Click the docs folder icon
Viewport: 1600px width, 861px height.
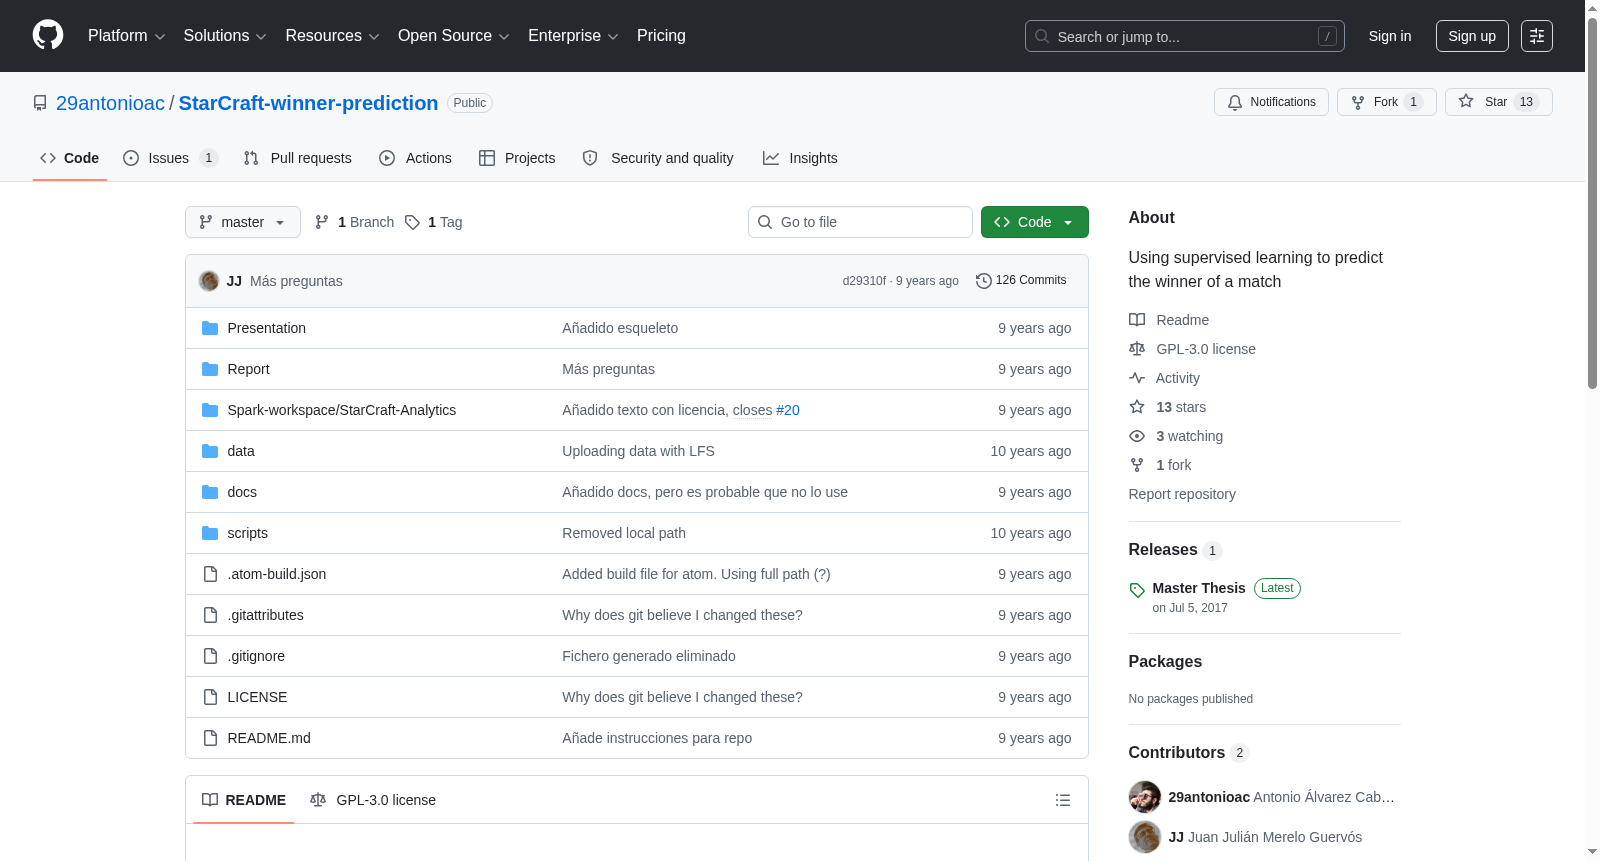210,492
